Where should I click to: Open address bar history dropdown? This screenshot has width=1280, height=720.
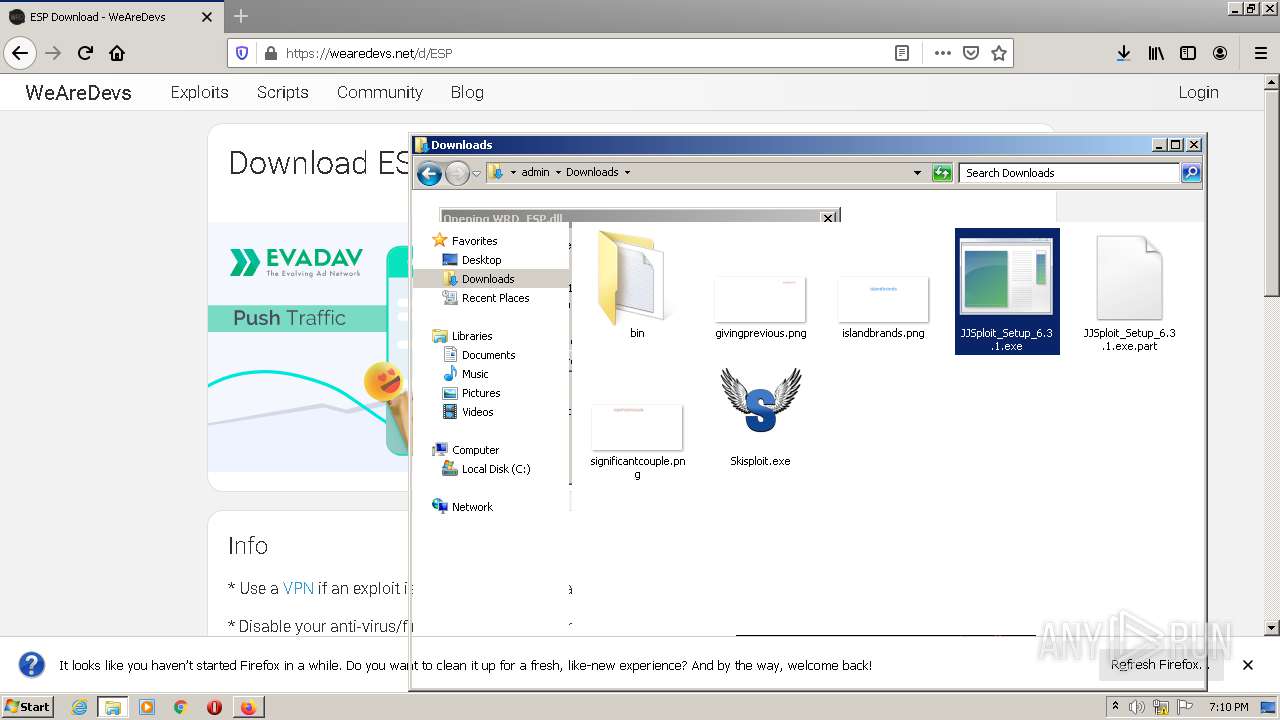pos(917,173)
